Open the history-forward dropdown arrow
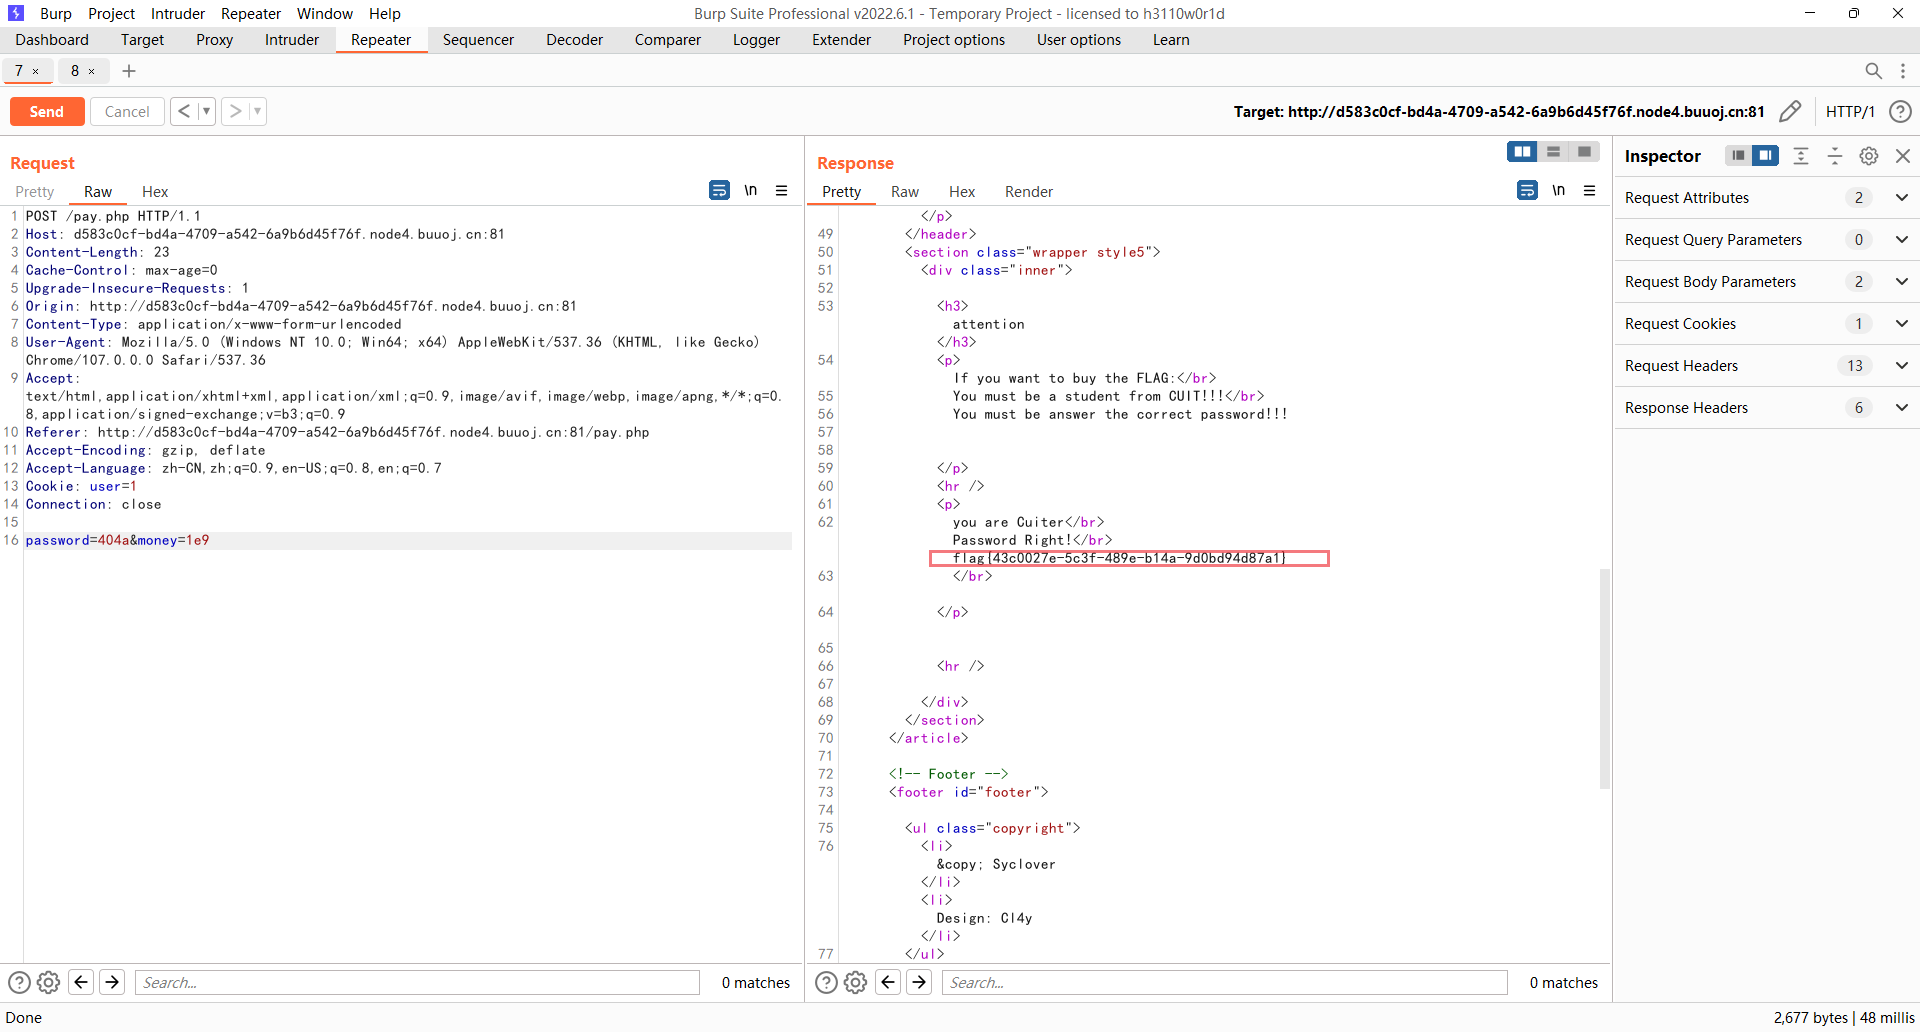Viewport: 1920px width, 1032px height. pos(258,111)
